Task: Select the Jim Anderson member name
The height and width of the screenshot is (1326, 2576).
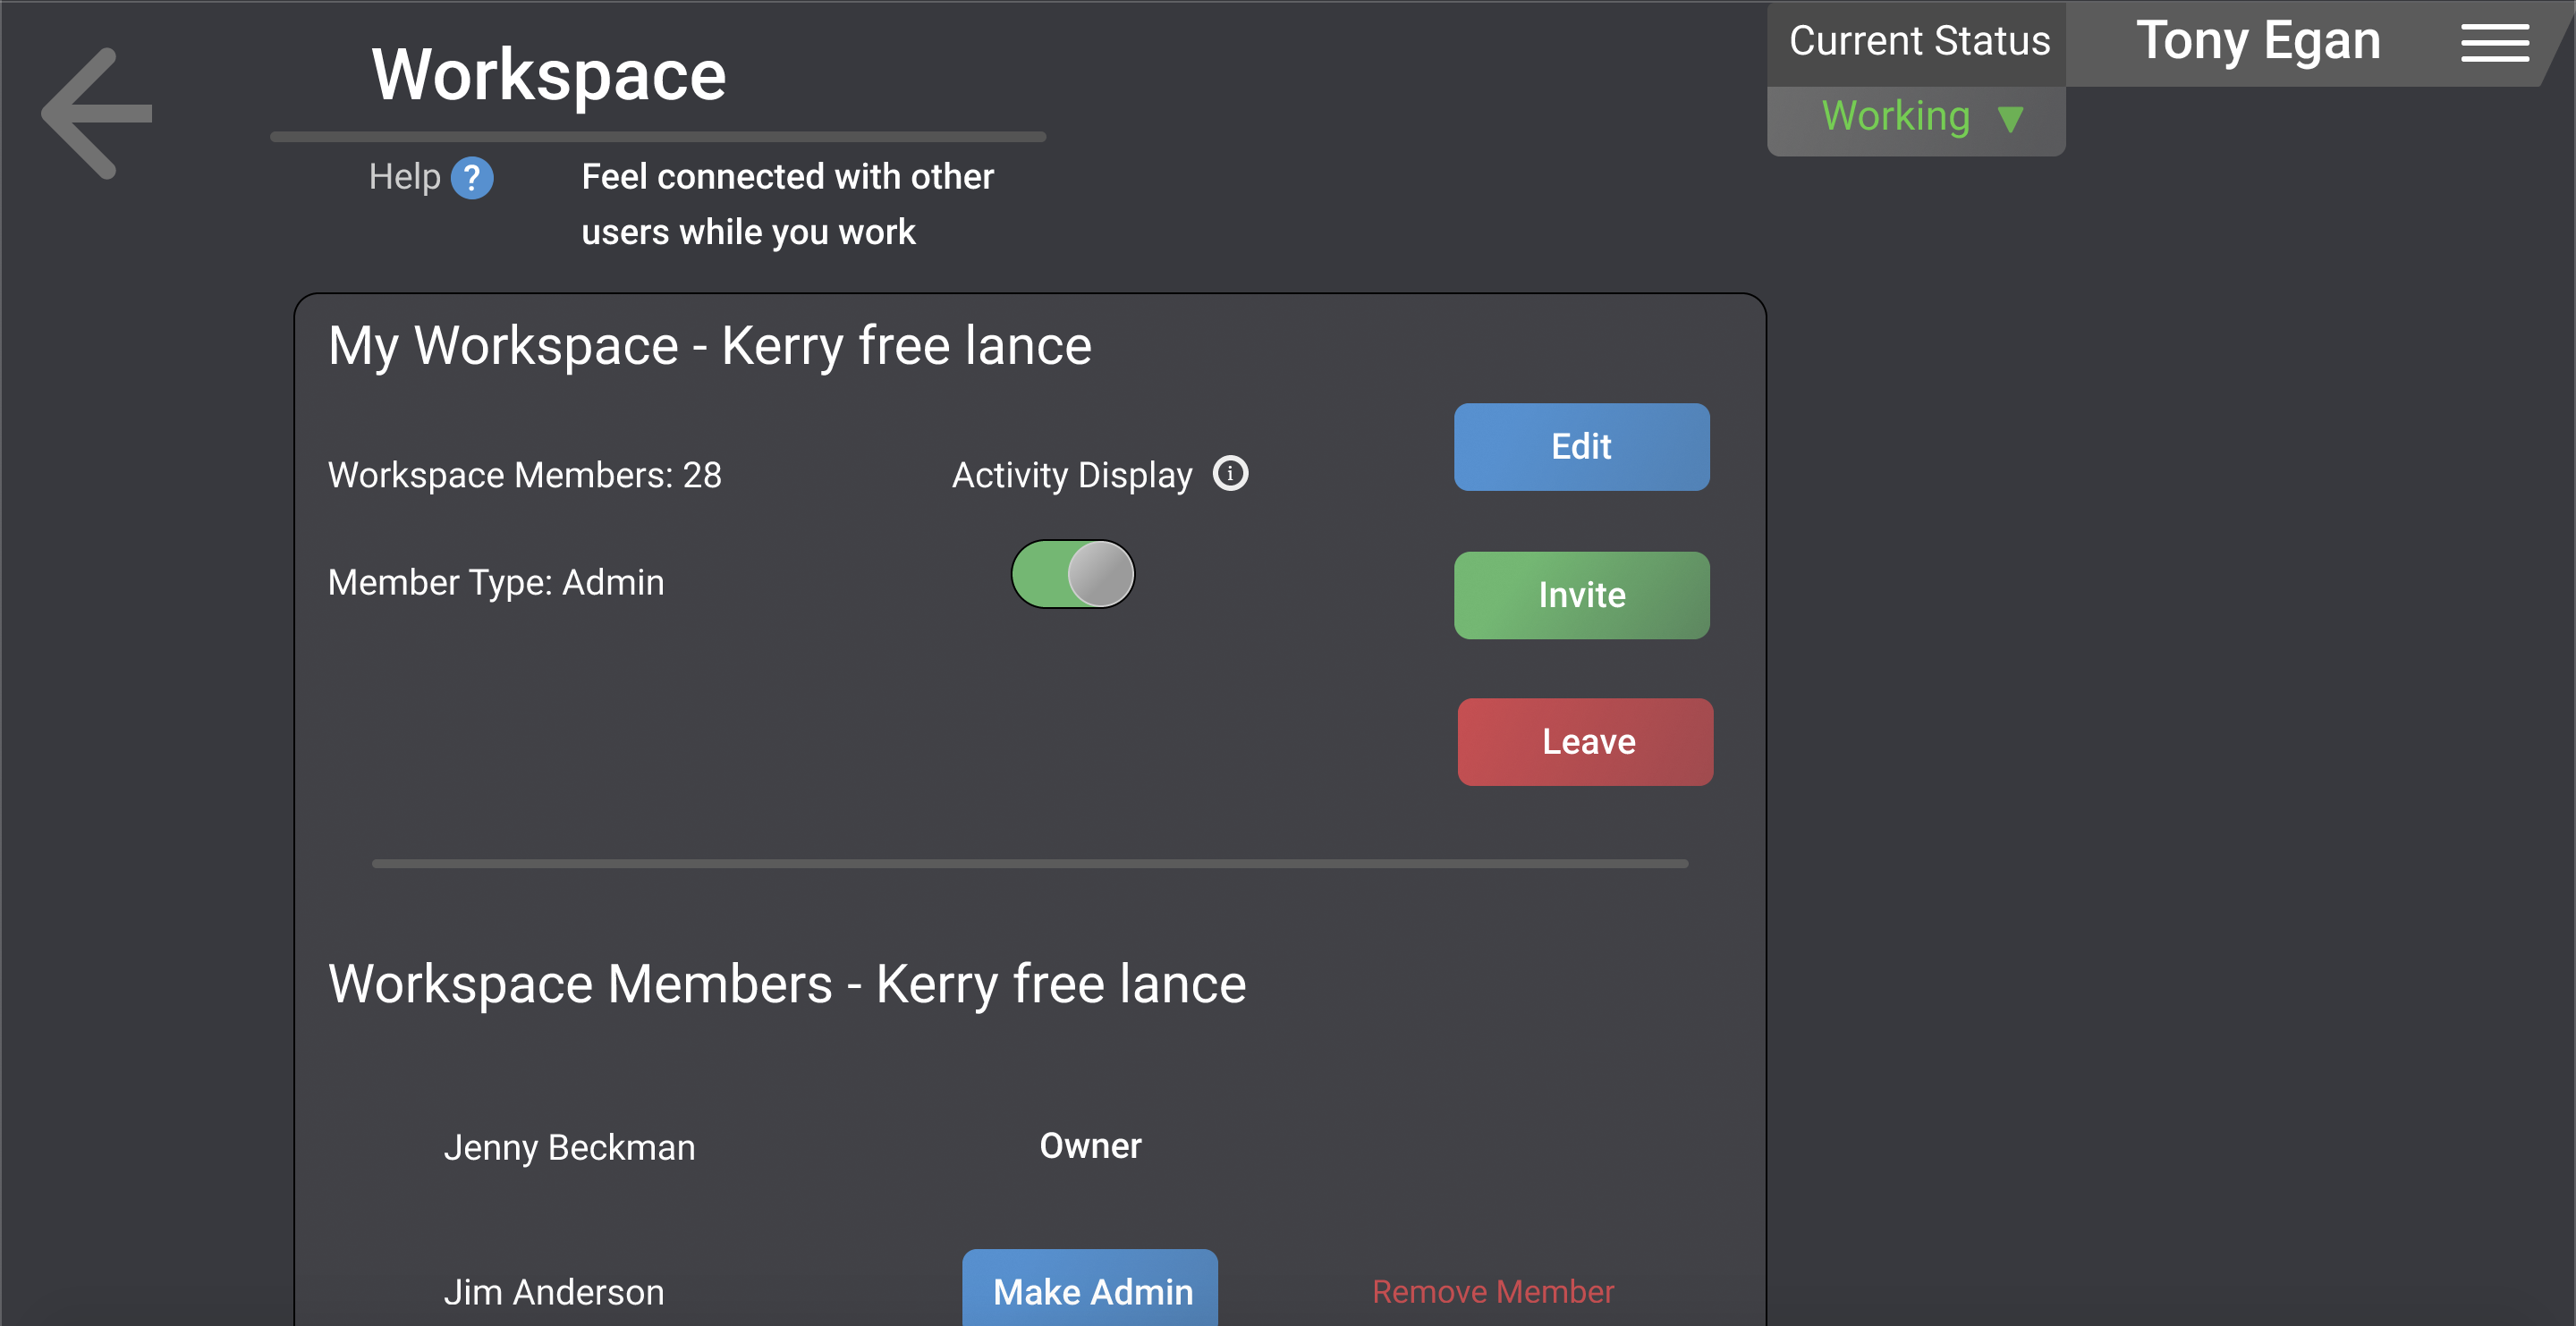Action: 553,1292
